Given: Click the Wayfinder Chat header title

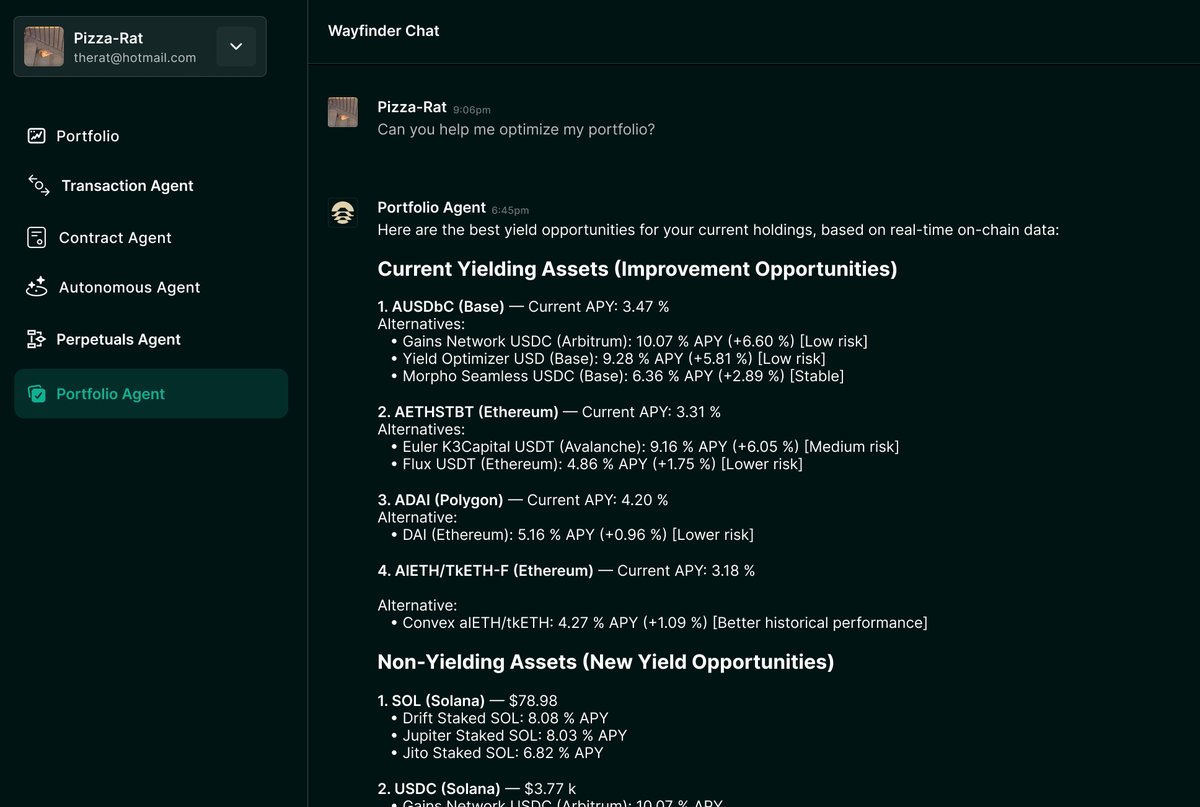Looking at the screenshot, I should (x=384, y=31).
